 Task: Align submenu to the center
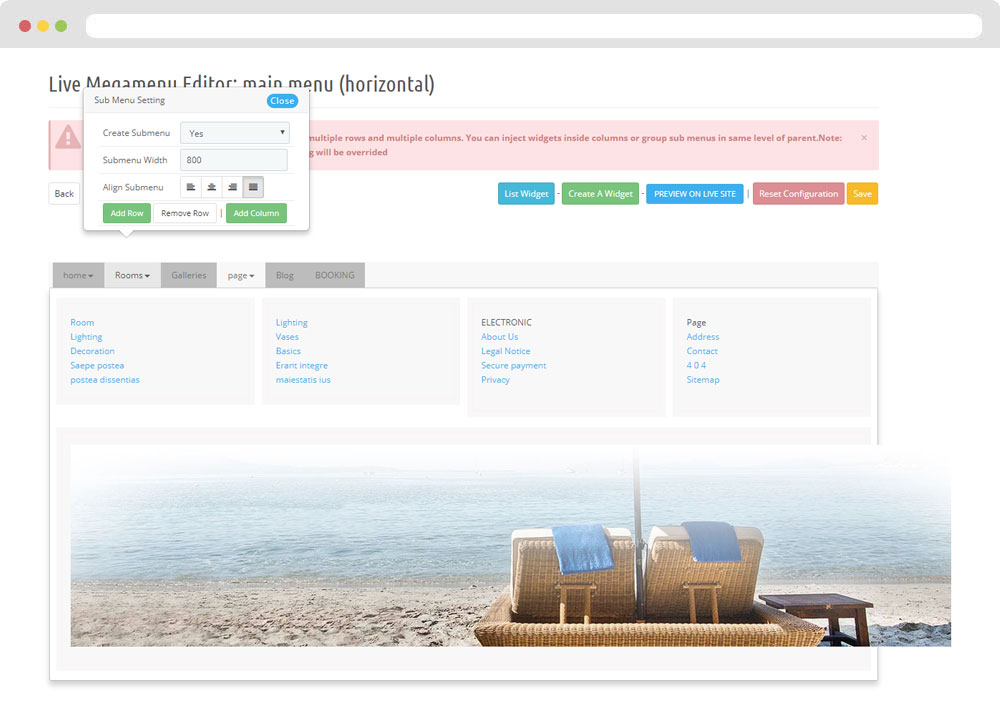coord(212,187)
